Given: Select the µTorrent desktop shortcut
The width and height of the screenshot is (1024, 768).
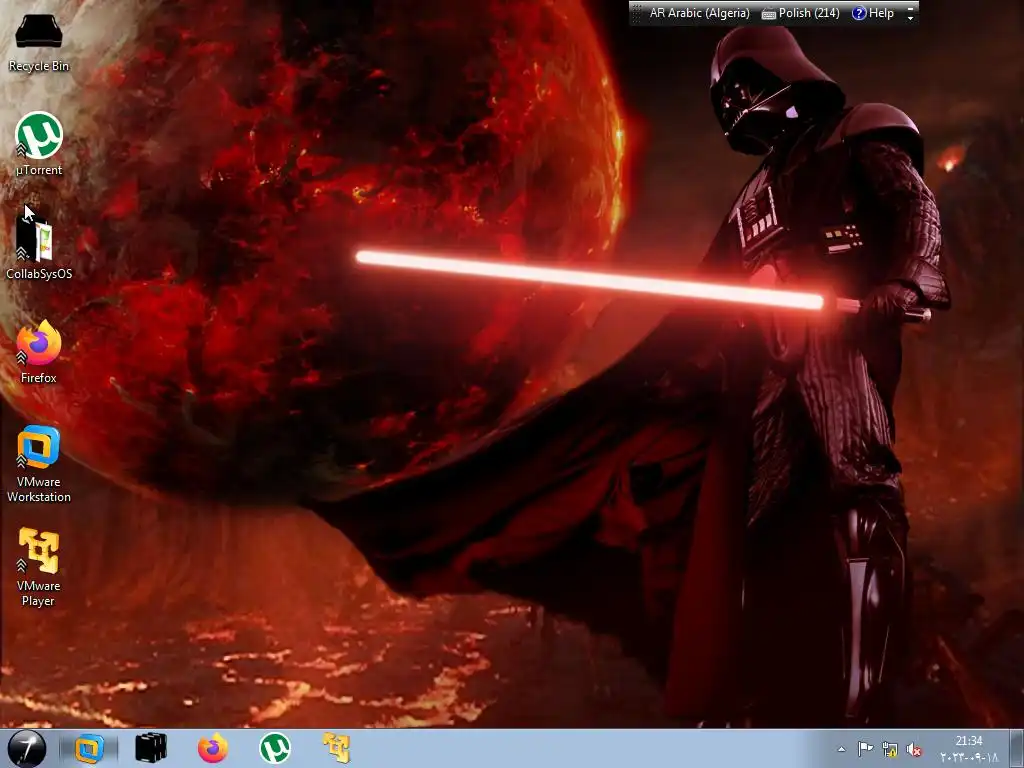Looking at the screenshot, I should point(39,144).
